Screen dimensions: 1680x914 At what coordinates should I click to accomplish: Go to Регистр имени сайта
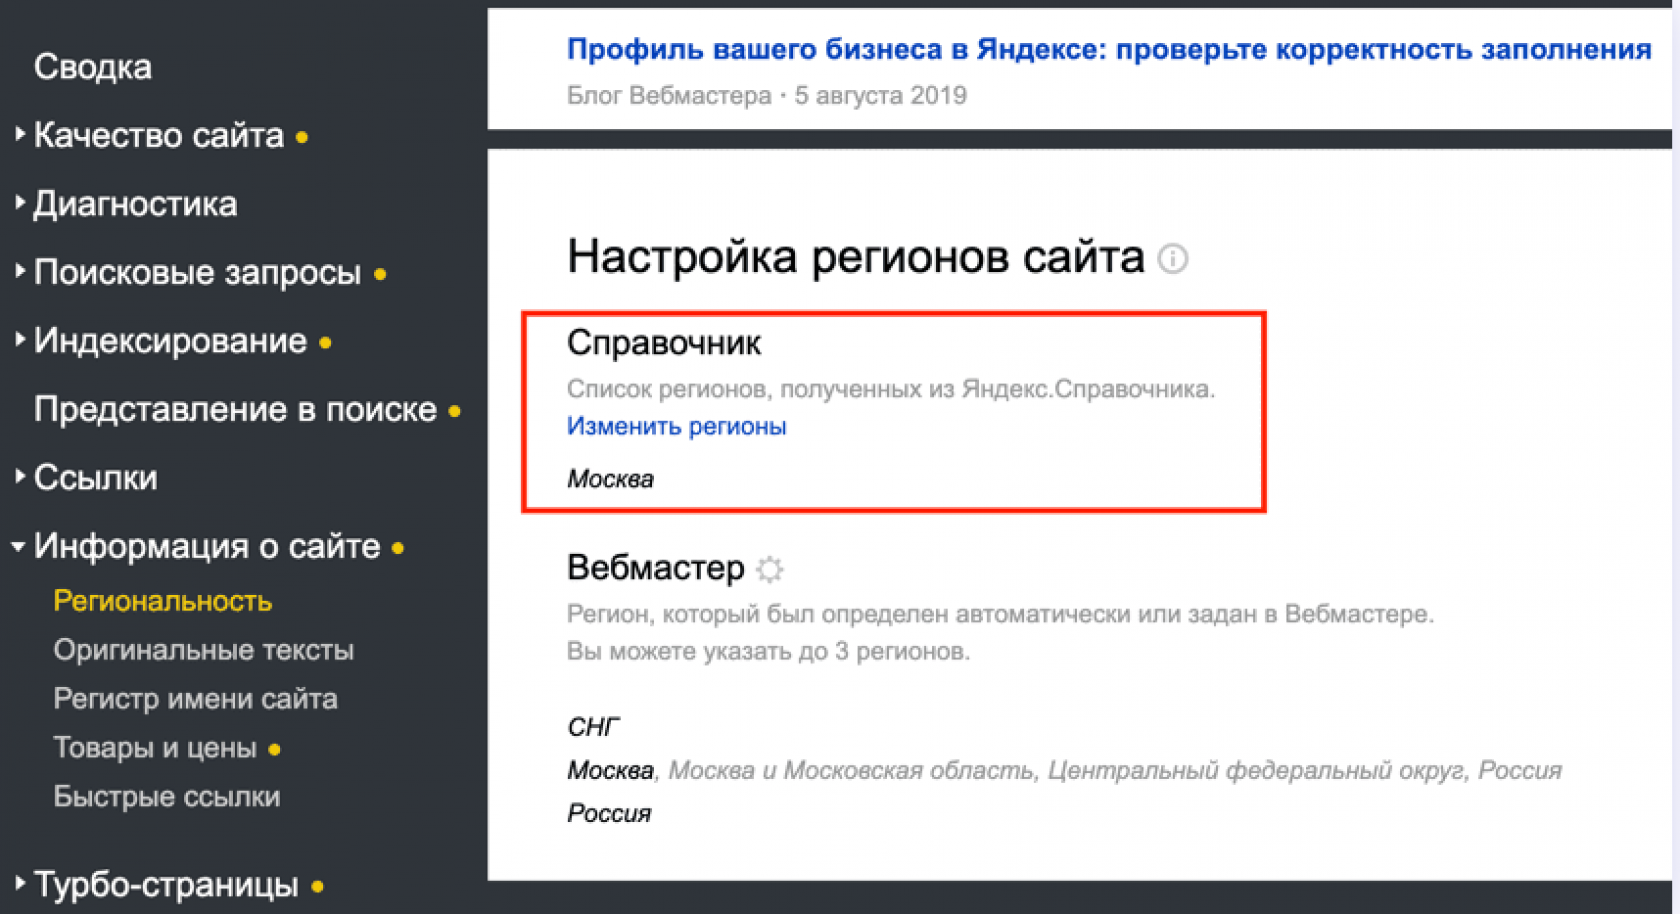coord(195,699)
